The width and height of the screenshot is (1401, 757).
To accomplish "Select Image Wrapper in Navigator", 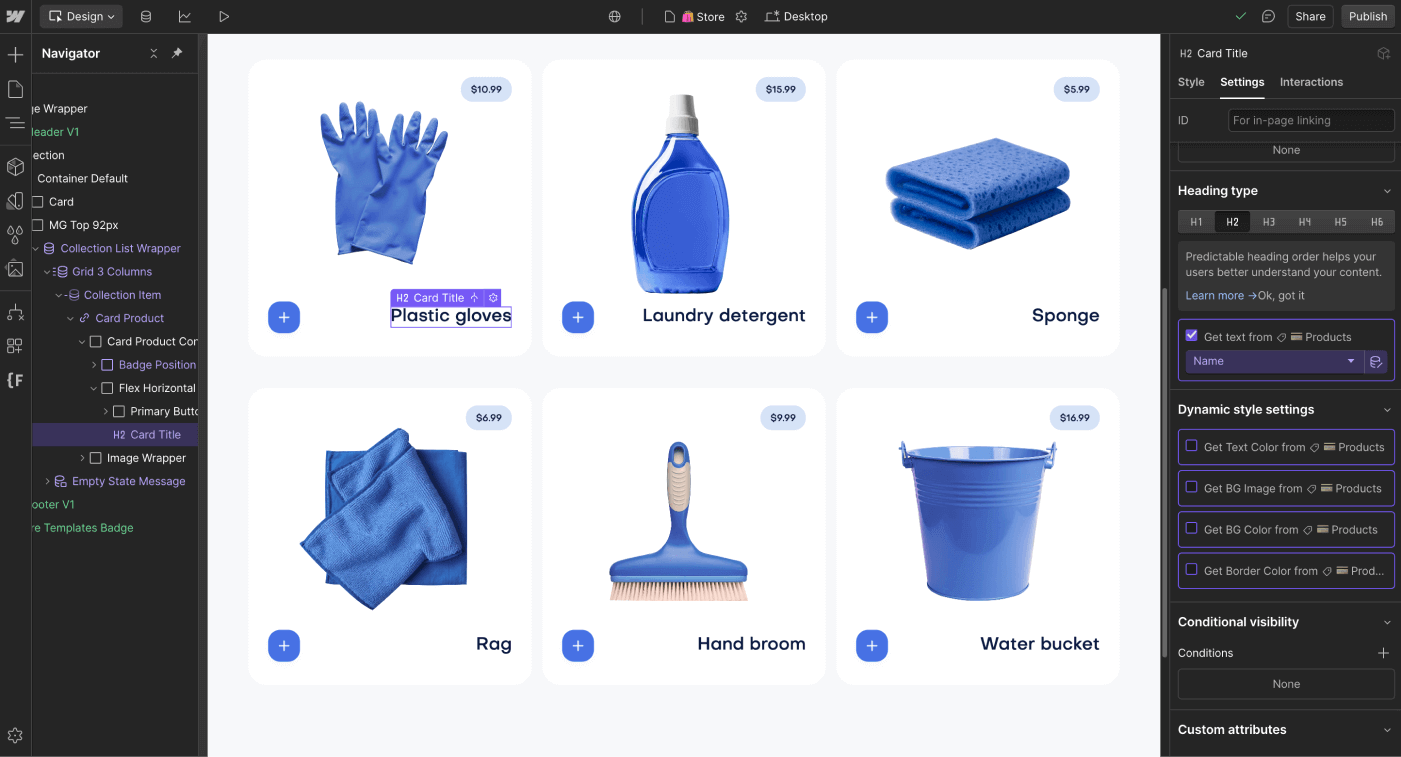I will coord(146,458).
